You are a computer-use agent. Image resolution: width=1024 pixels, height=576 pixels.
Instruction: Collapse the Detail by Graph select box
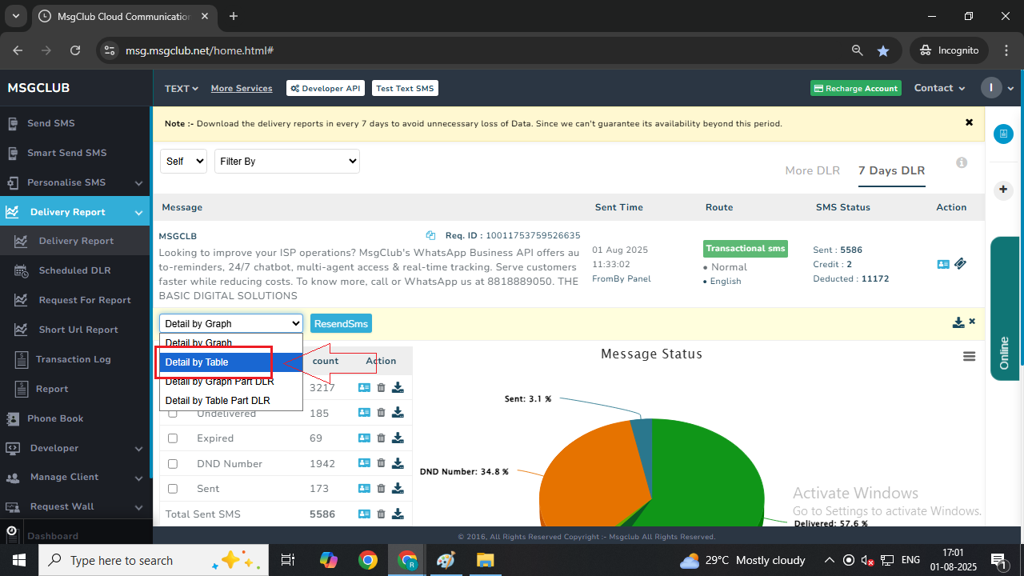coord(231,323)
